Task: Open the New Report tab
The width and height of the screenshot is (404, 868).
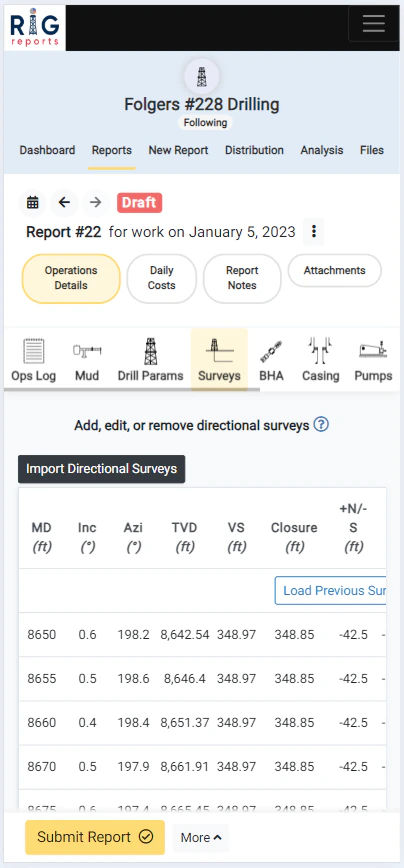Action: (178, 150)
